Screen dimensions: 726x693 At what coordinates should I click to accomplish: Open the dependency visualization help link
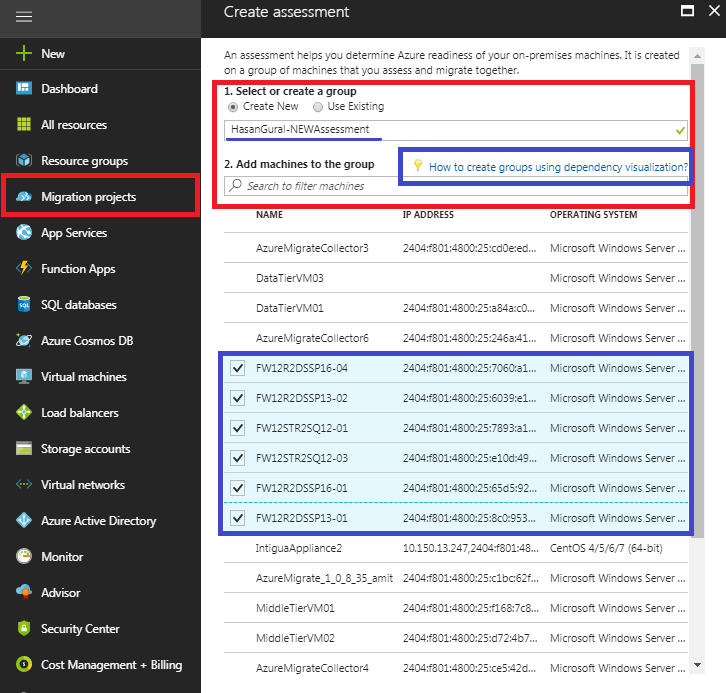pyautogui.click(x=558, y=167)
